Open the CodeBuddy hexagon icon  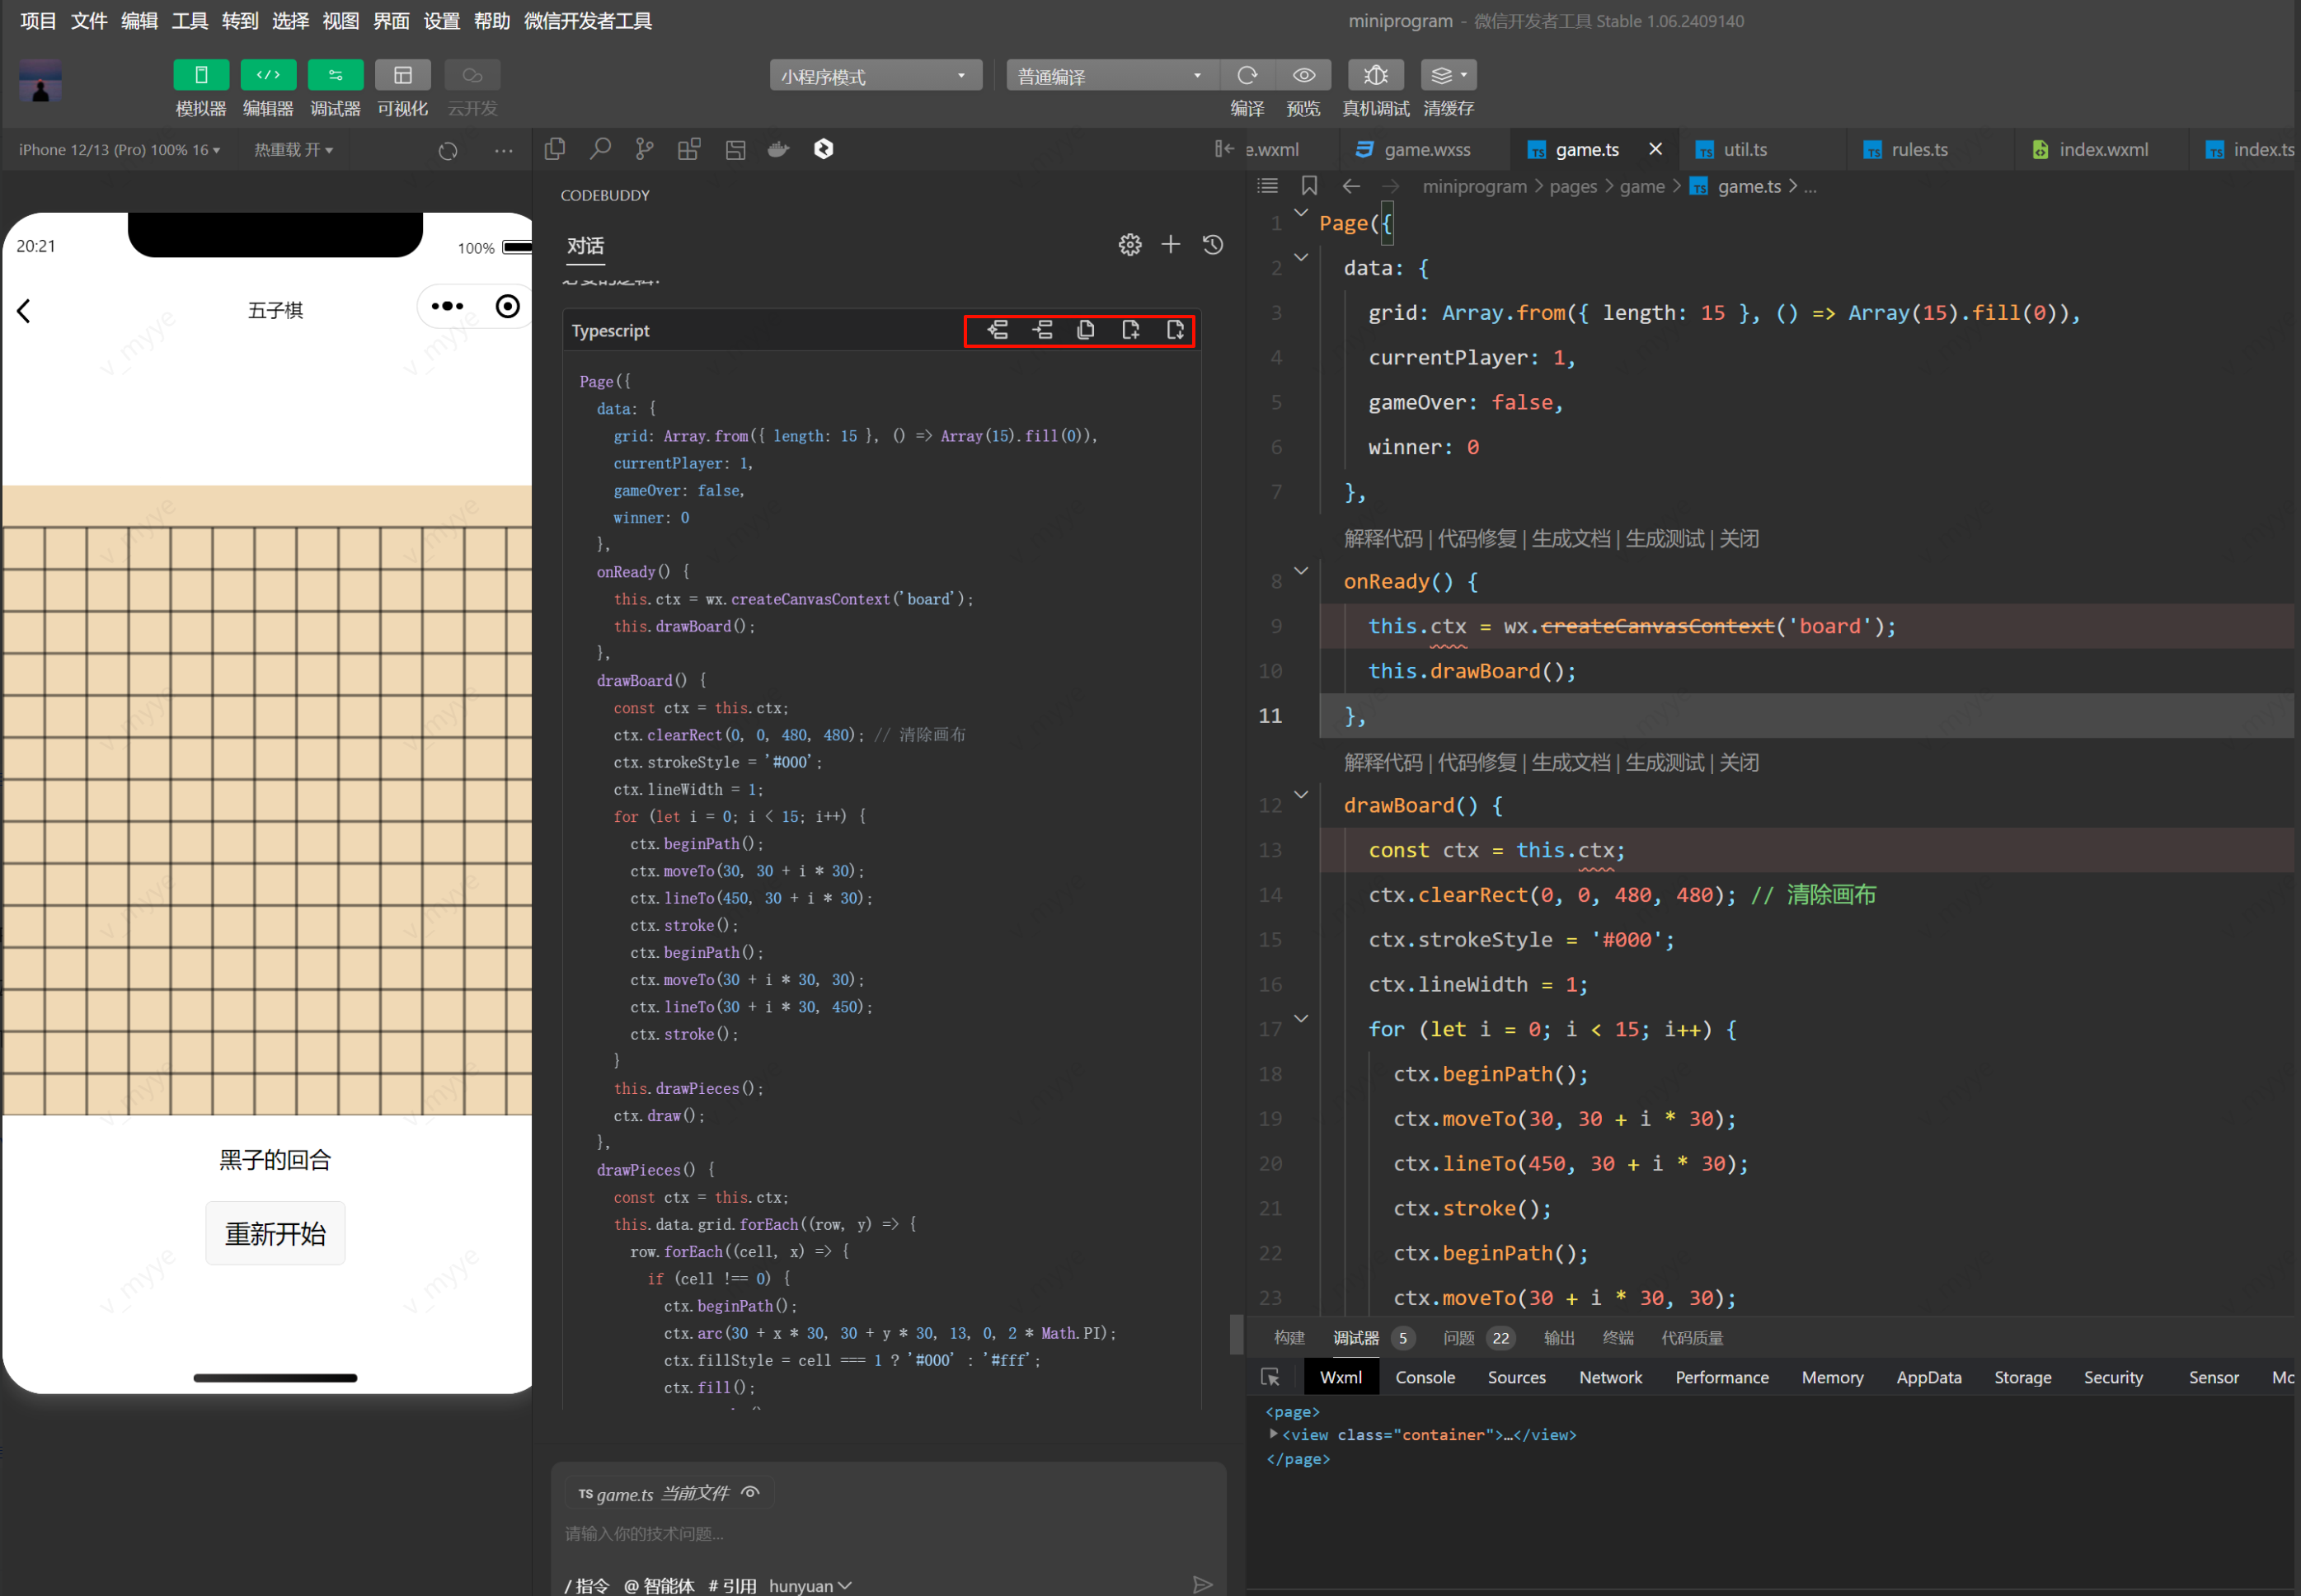tap(823, 149)
